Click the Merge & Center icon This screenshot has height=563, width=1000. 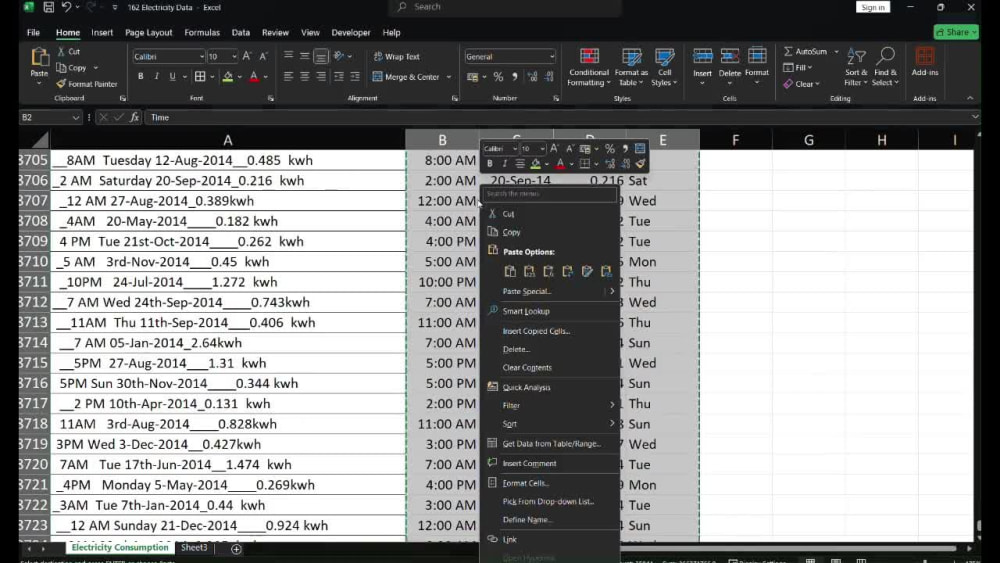[x=378, y=77]
